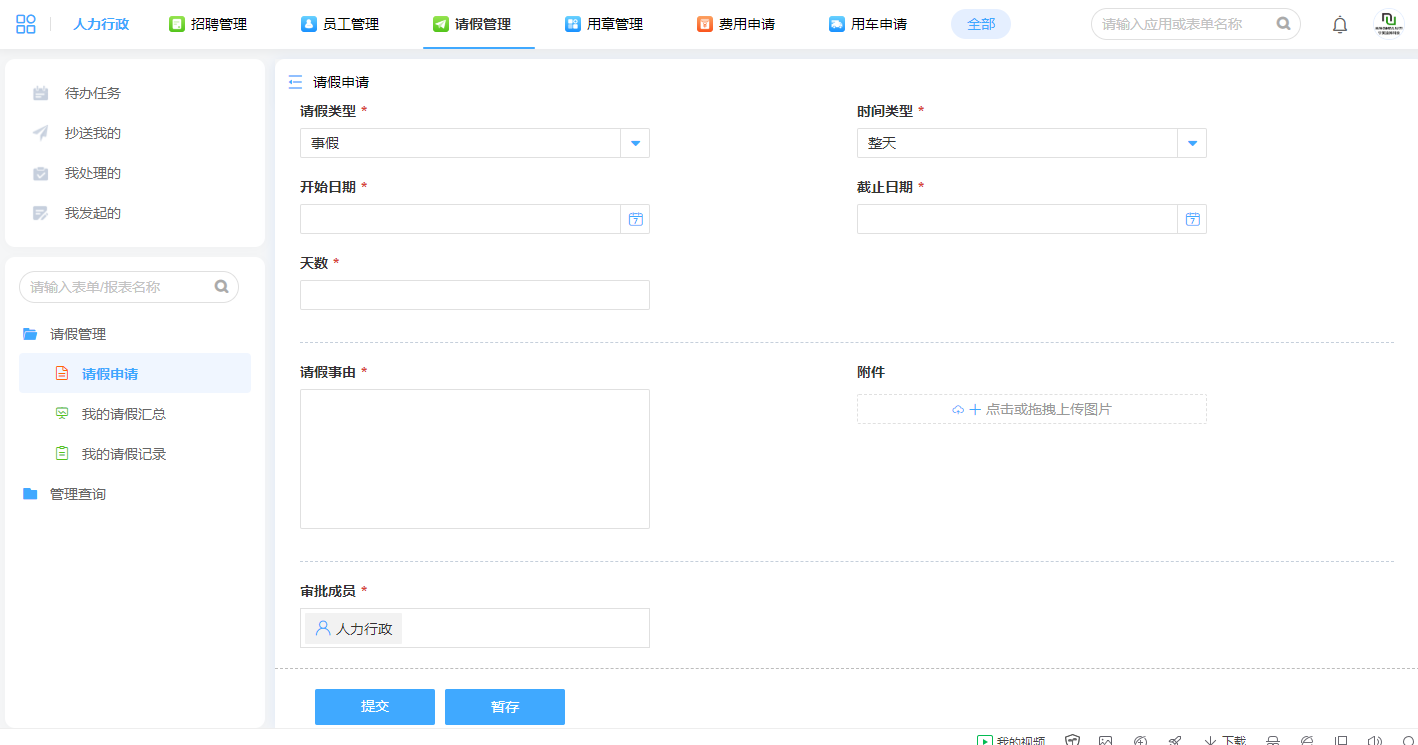The height and width of the screenshot is (745, 1418).
Task: Expand the time type dropdown
Action: point(1192,143)
